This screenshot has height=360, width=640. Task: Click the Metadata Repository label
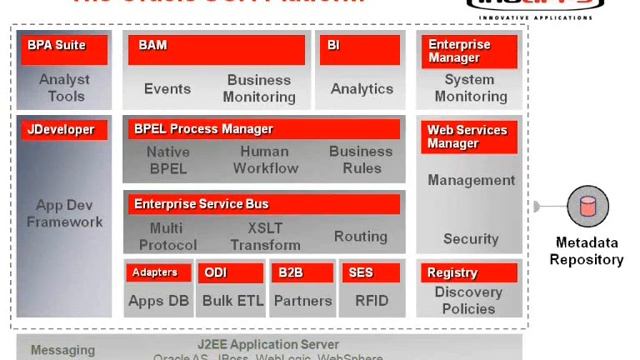(587, 251)
